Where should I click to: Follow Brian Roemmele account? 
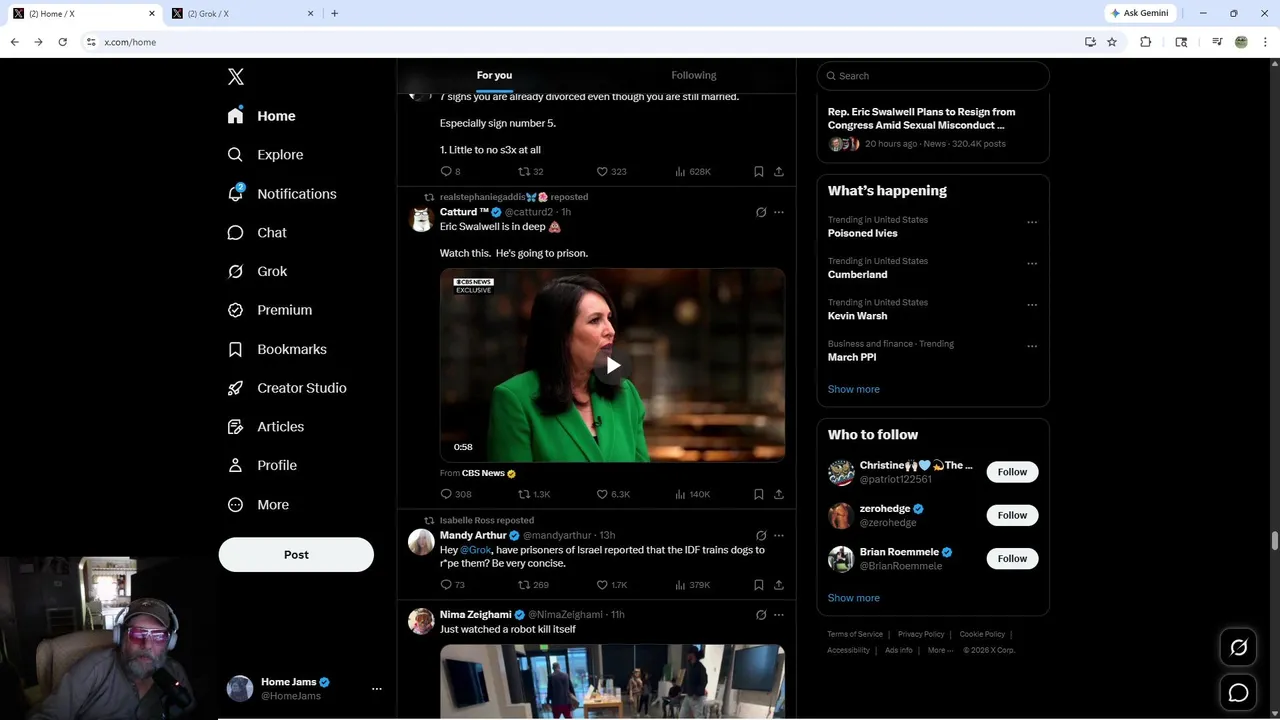coord(1012,558)
